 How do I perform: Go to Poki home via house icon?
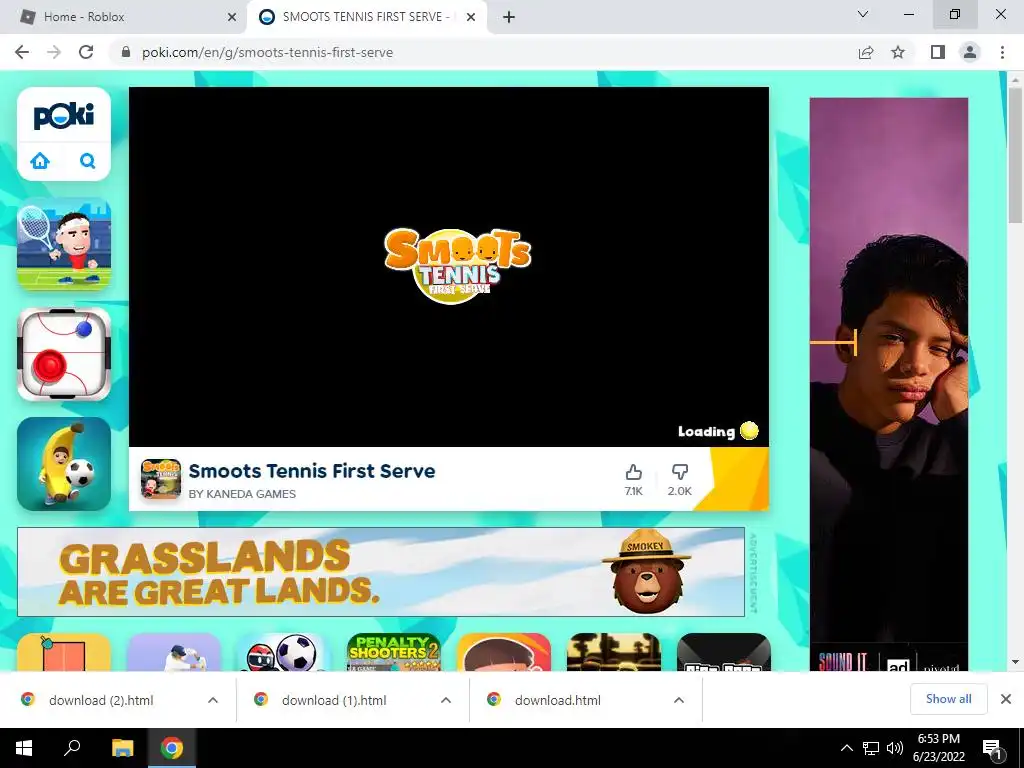[40, 161]
